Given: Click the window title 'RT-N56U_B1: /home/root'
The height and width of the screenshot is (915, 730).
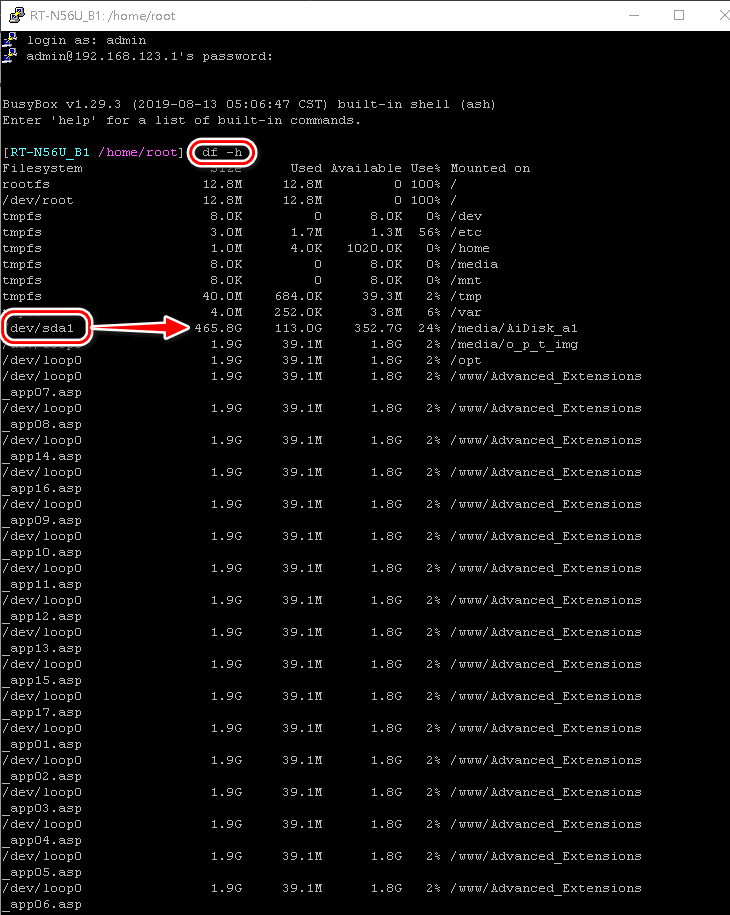Looking at the screenshot, I should point(103,16).
